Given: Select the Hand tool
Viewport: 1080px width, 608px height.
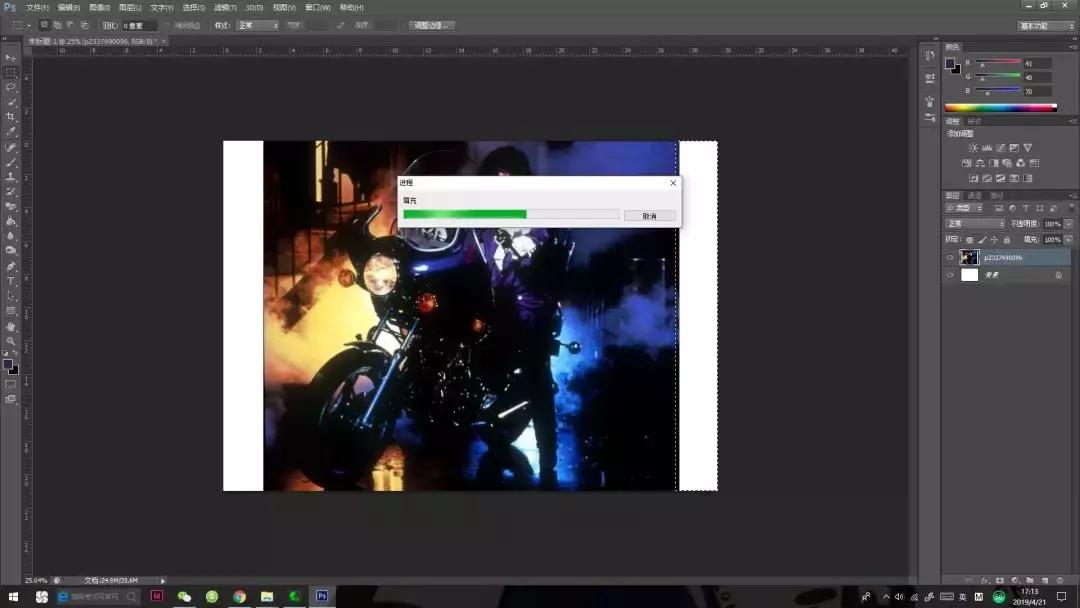Looking at the screenshot, I should point(11,326).
